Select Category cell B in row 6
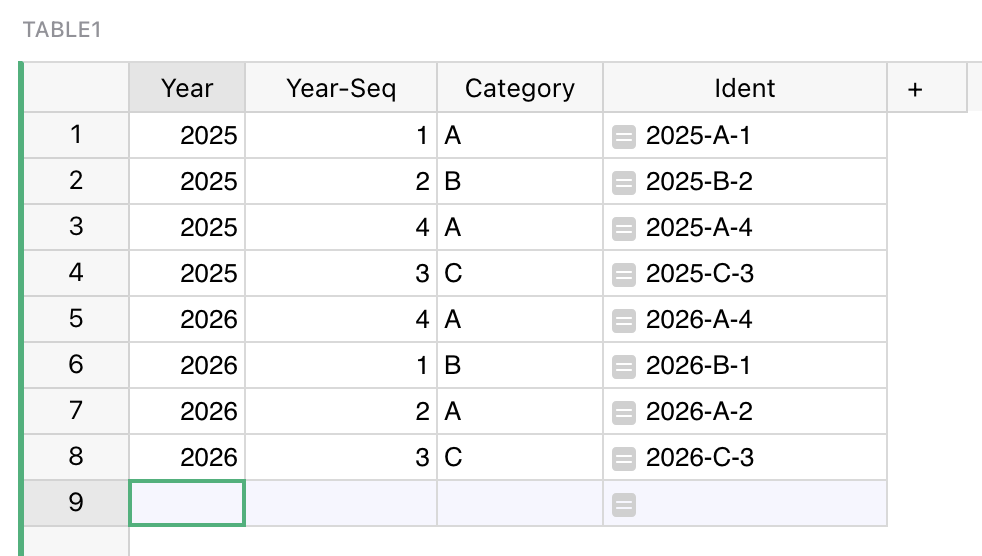The height and width of the screenshot is (556, 982). [x=520, y=366]
